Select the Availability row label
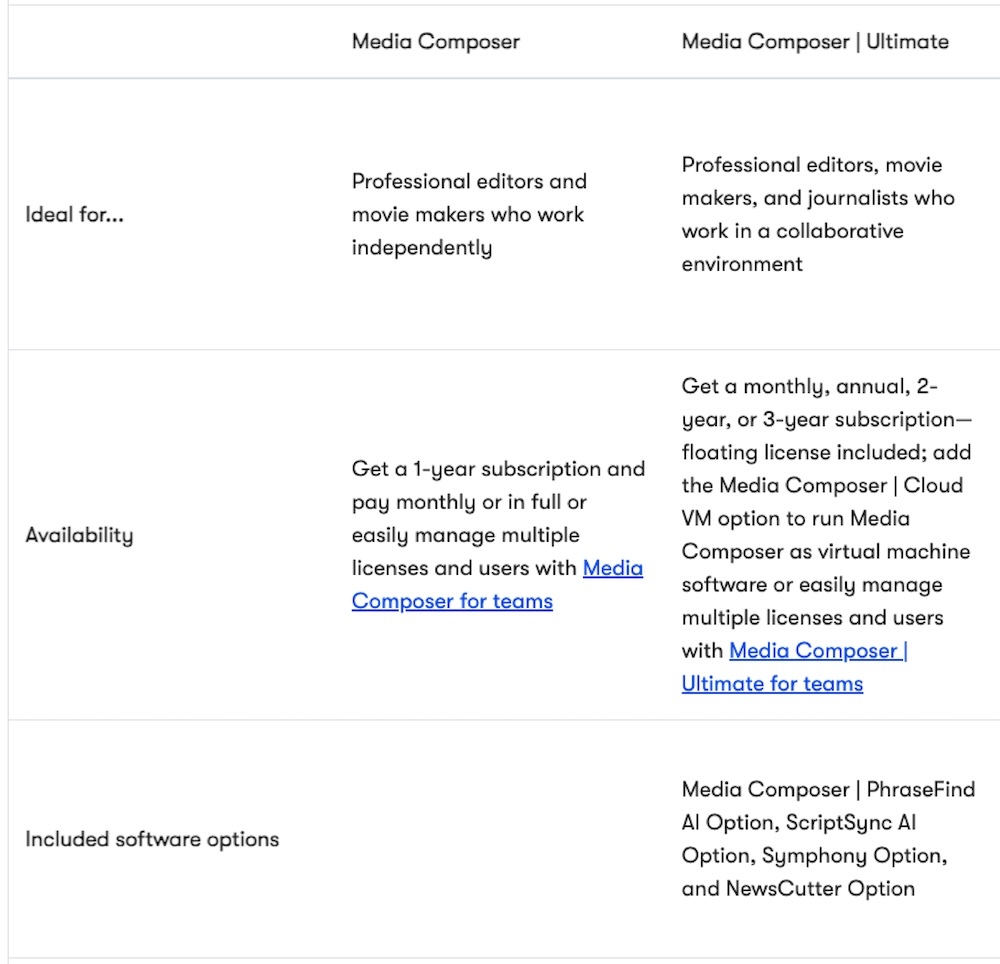This screenshot has height=964, width=1000. coord(79,534)
